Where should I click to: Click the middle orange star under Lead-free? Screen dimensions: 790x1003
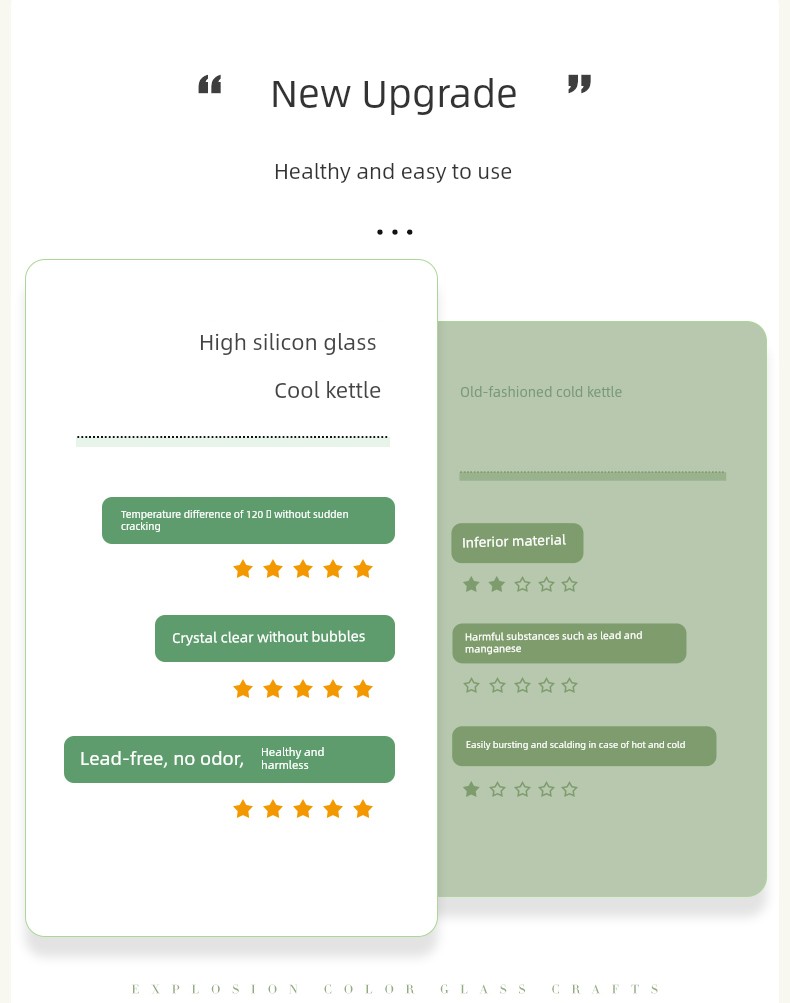click(303, 809)
